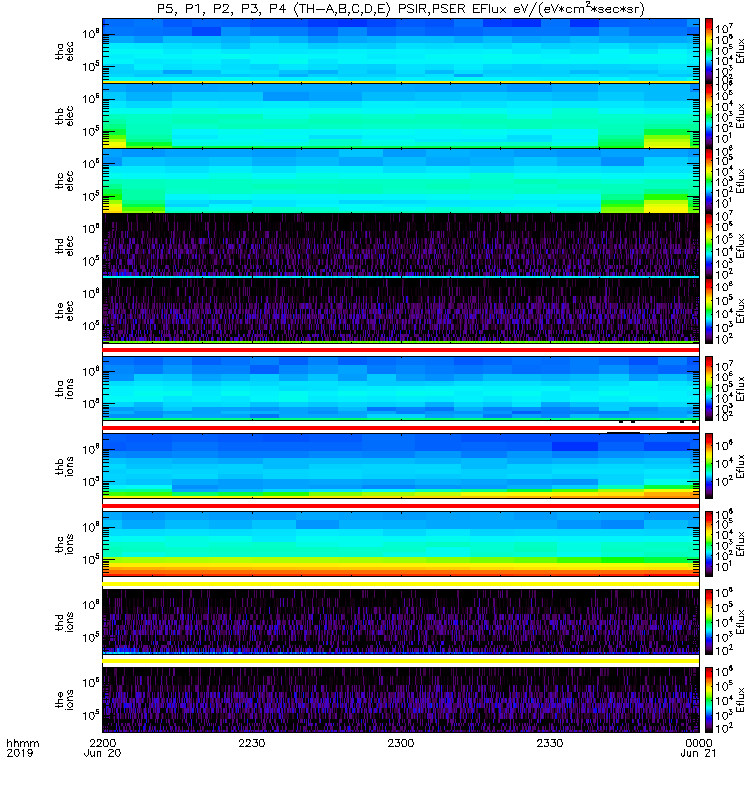Click the Eflux label of thb ions colorbar

pos(740,466)
